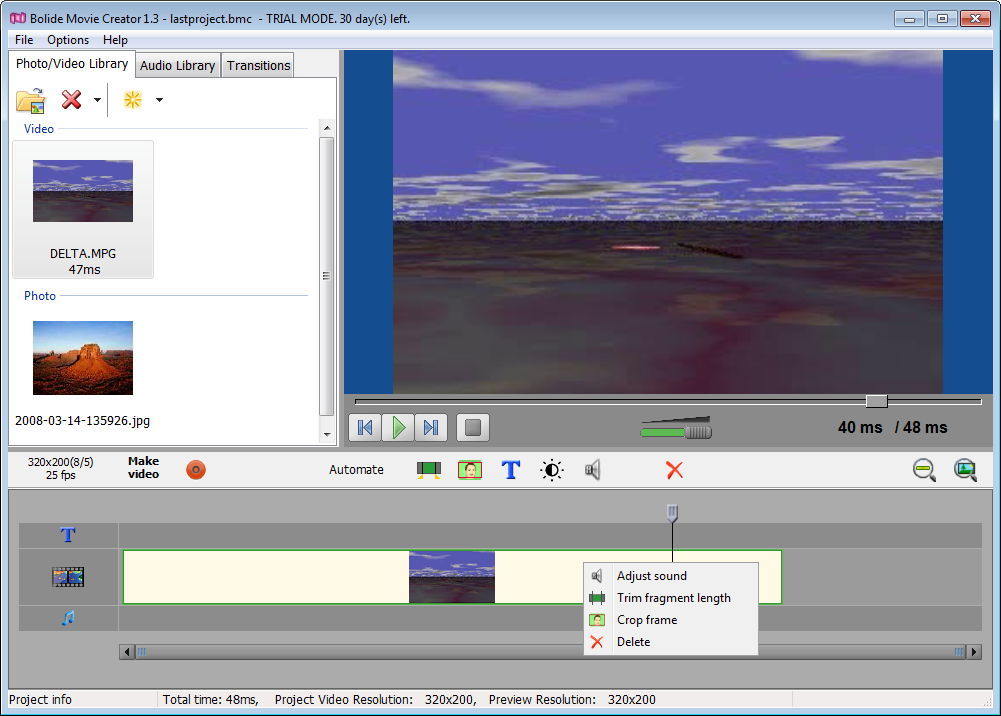
Task: Click the speaker sound adjust toolbar icon
Action: [x=592, y=470]
